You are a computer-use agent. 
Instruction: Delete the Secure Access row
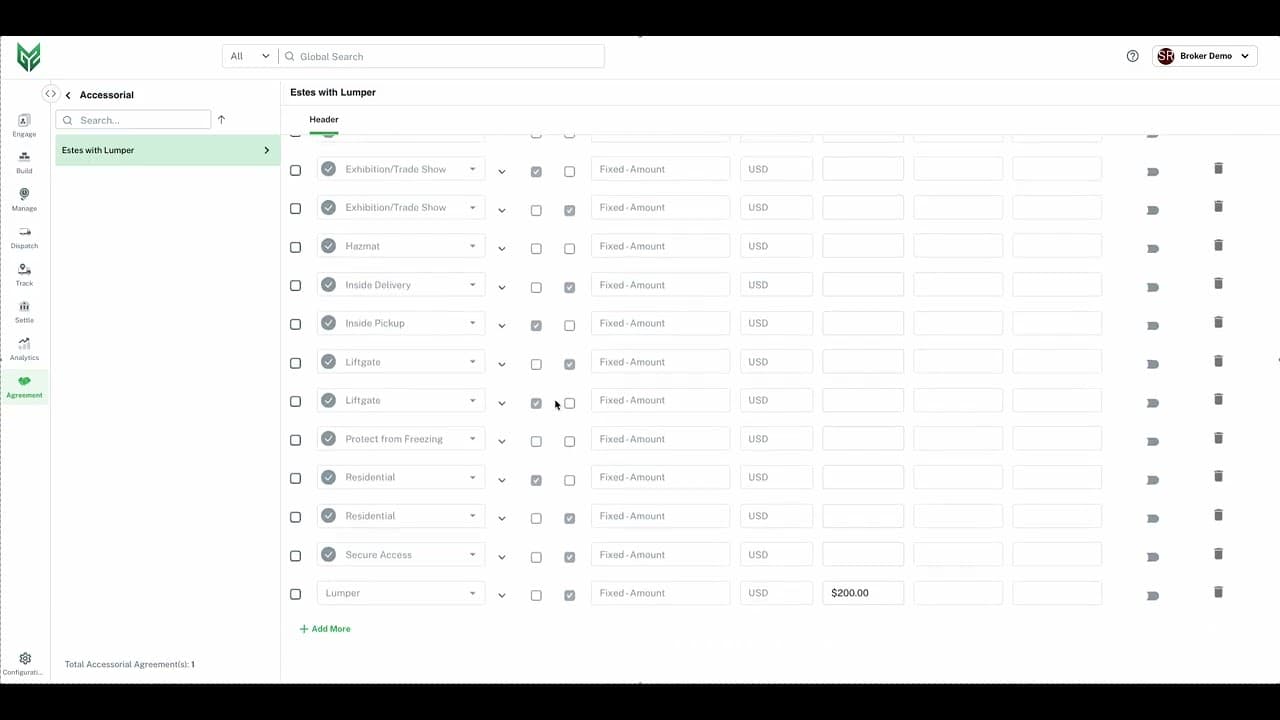click(x=1218, y=553)
